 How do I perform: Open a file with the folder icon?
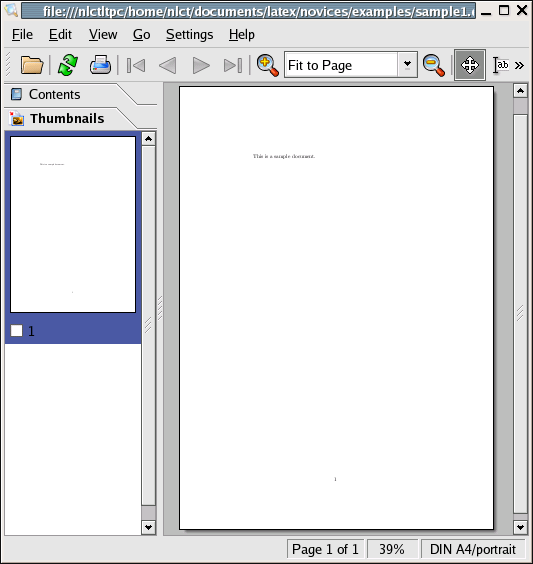[x=32, y=65]
